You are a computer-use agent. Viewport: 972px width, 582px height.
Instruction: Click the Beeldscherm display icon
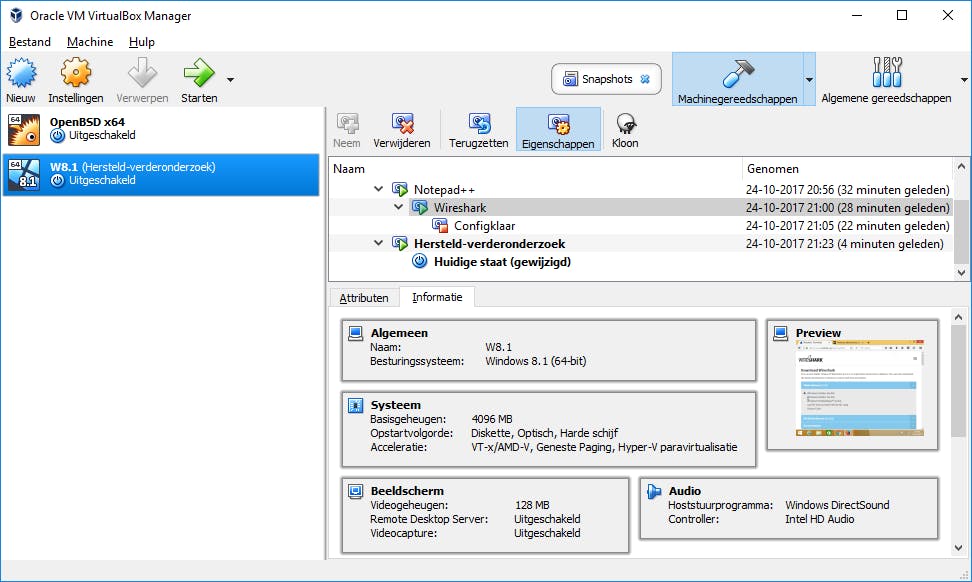[x=355, y=492]
